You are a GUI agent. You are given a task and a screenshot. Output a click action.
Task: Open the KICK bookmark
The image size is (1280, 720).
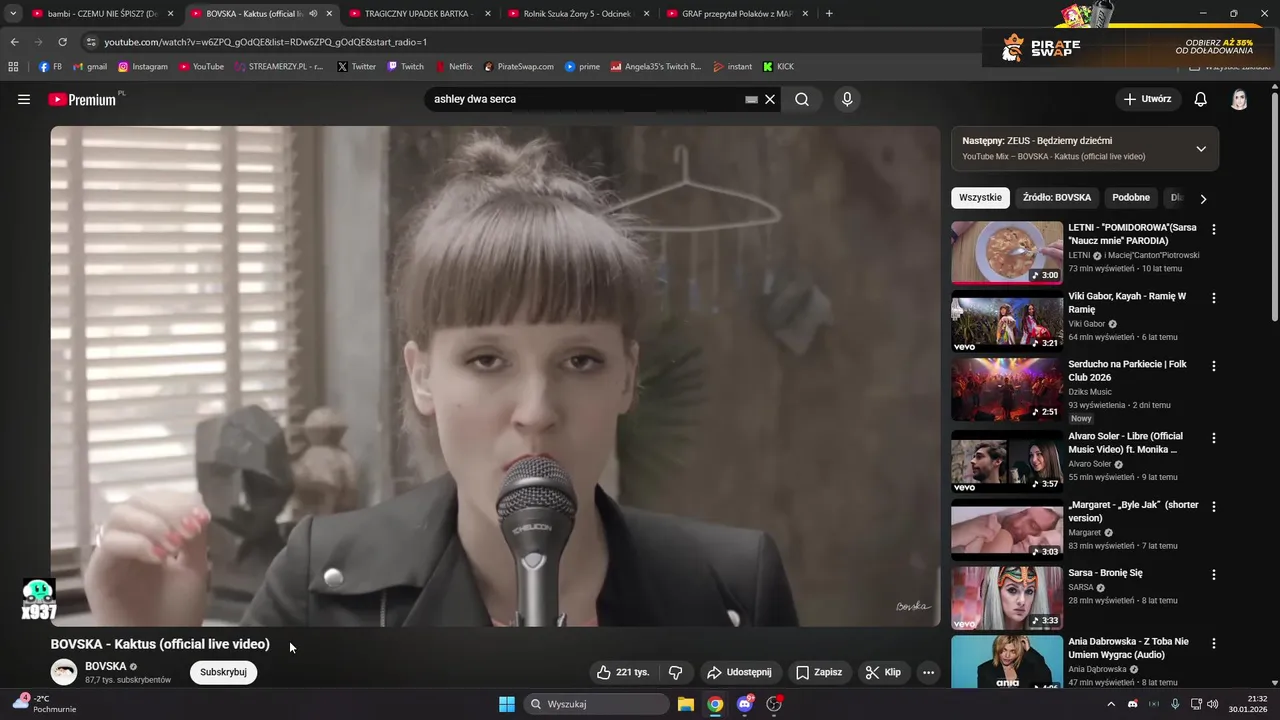[x=778, y=67]
